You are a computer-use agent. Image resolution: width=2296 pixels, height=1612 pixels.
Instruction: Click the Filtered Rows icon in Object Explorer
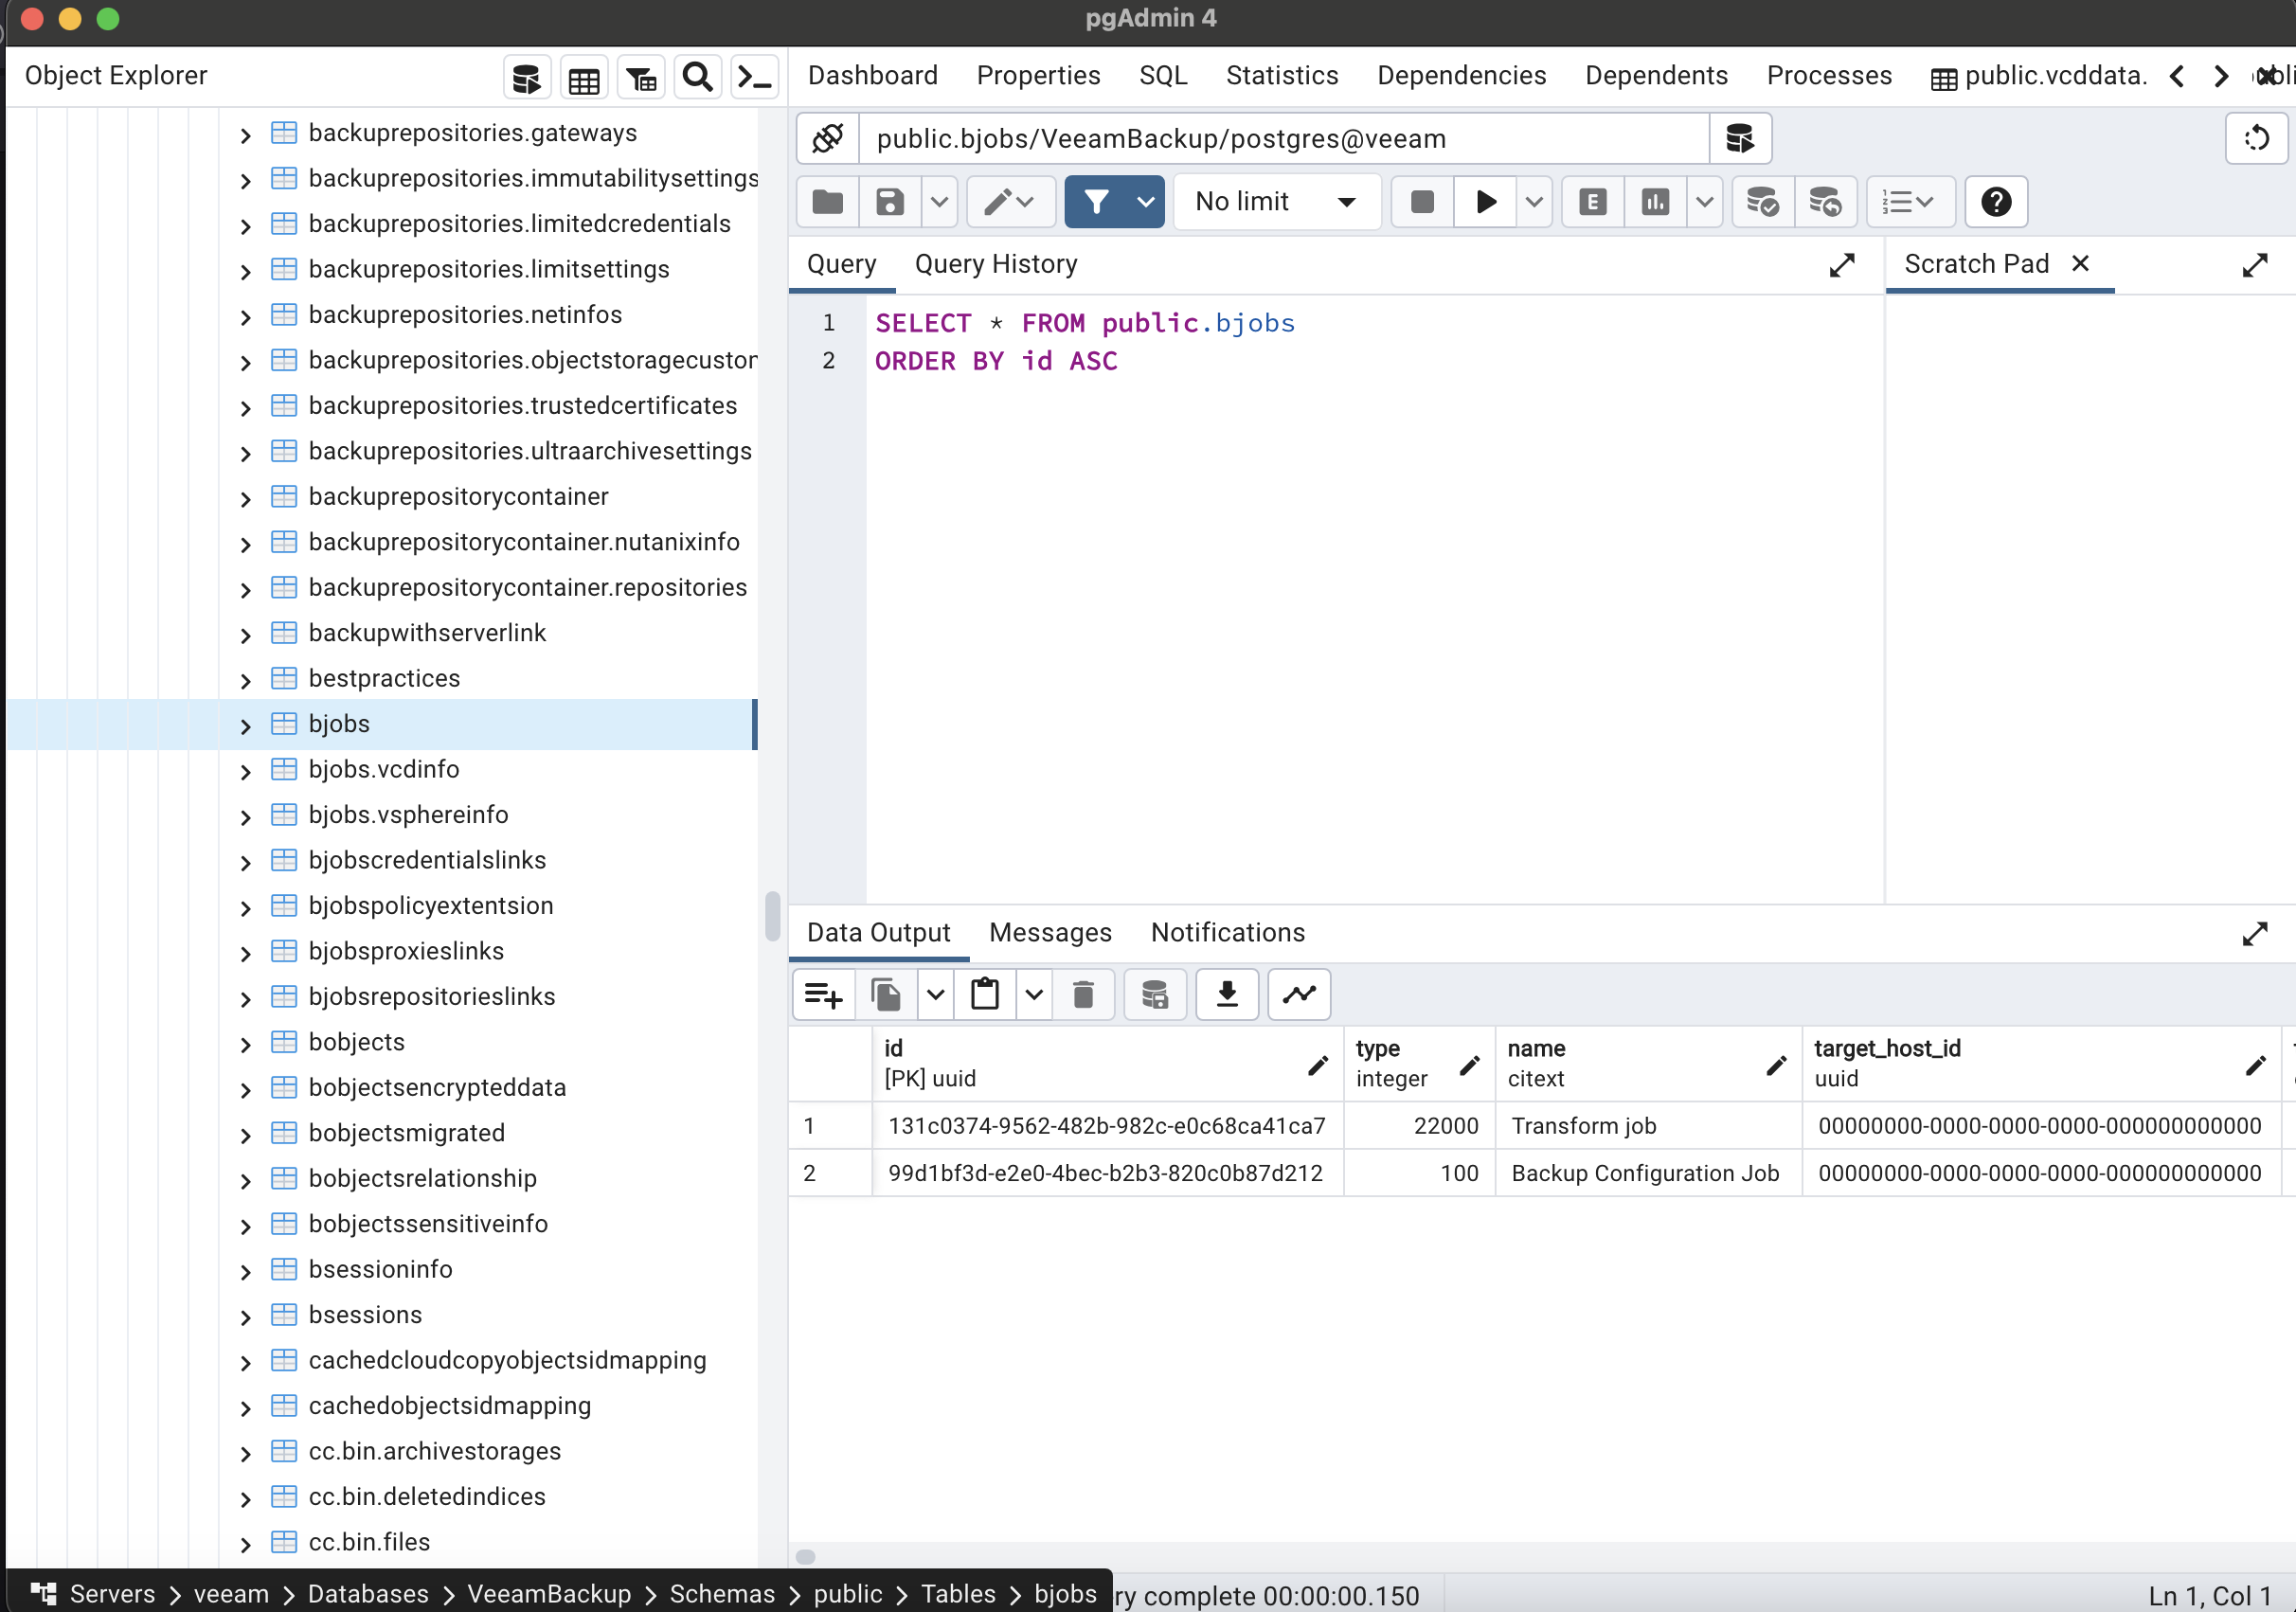[641, 77]
